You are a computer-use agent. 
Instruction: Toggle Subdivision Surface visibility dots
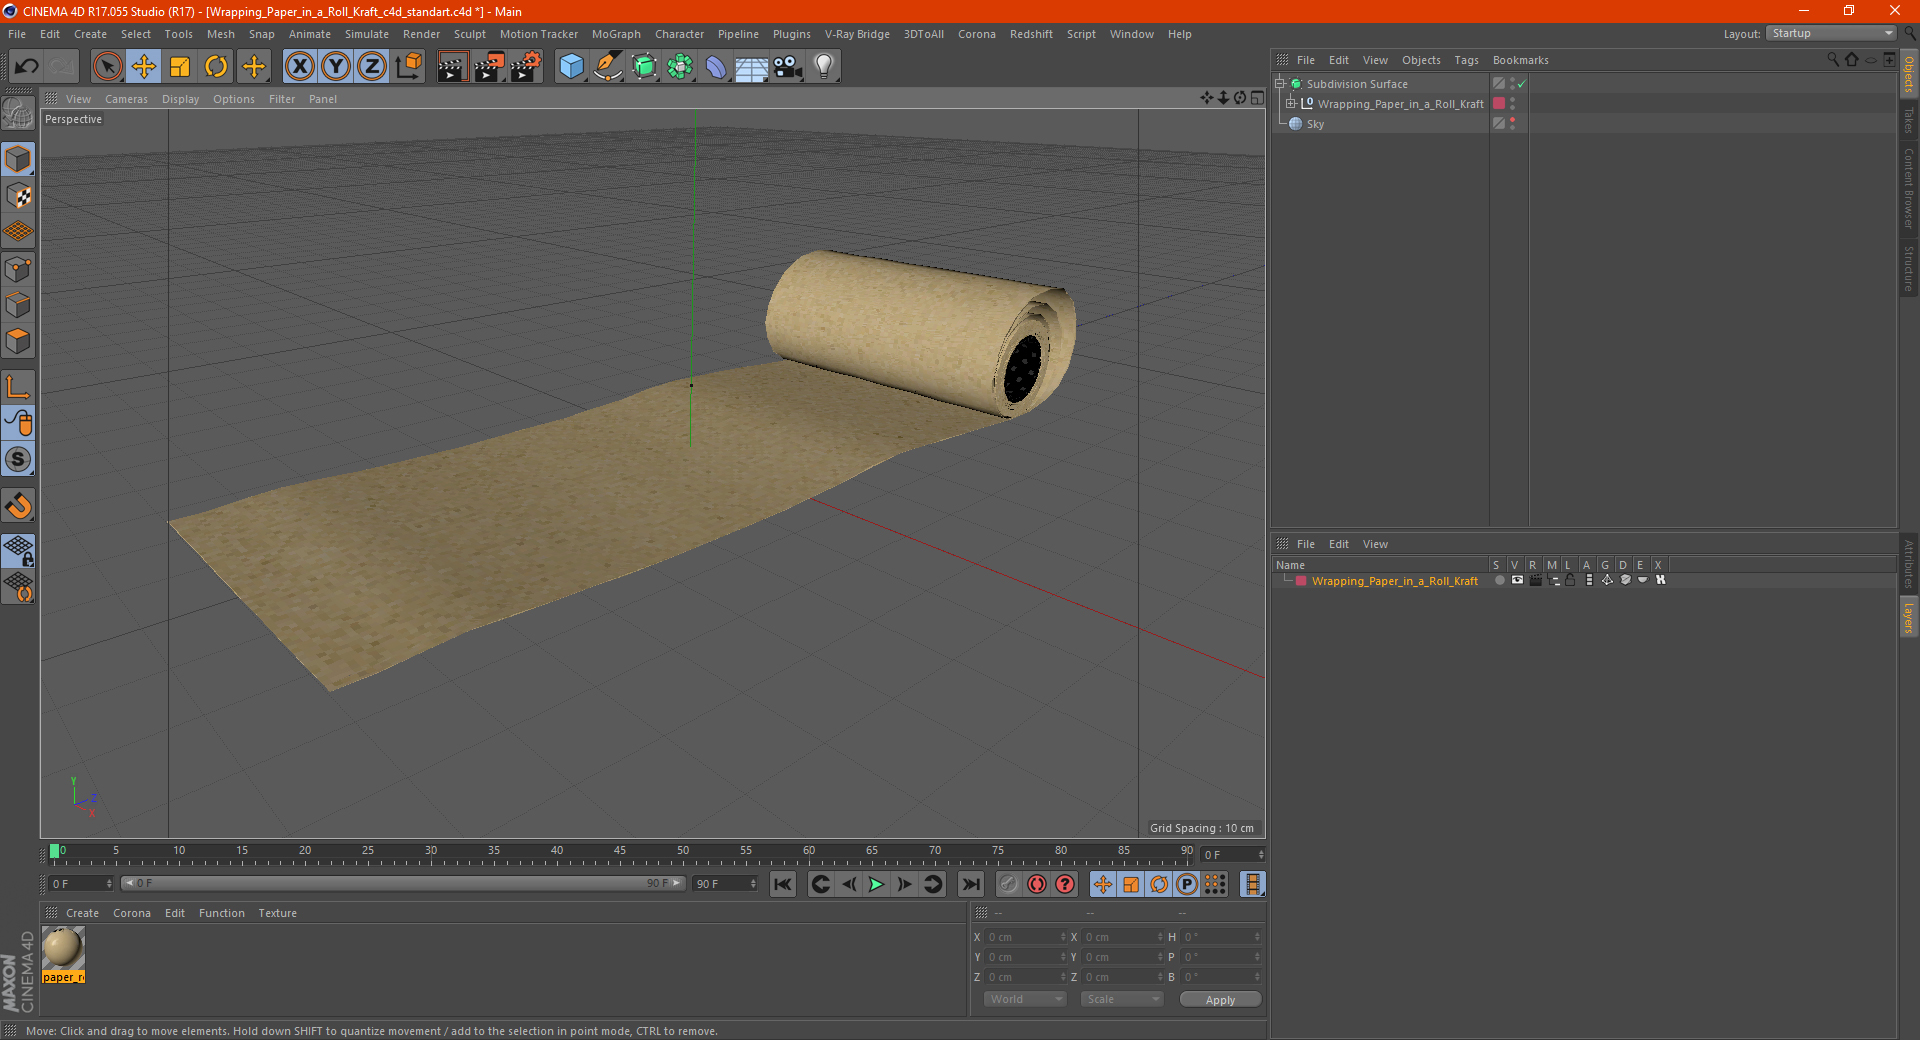coord(1512,84)
